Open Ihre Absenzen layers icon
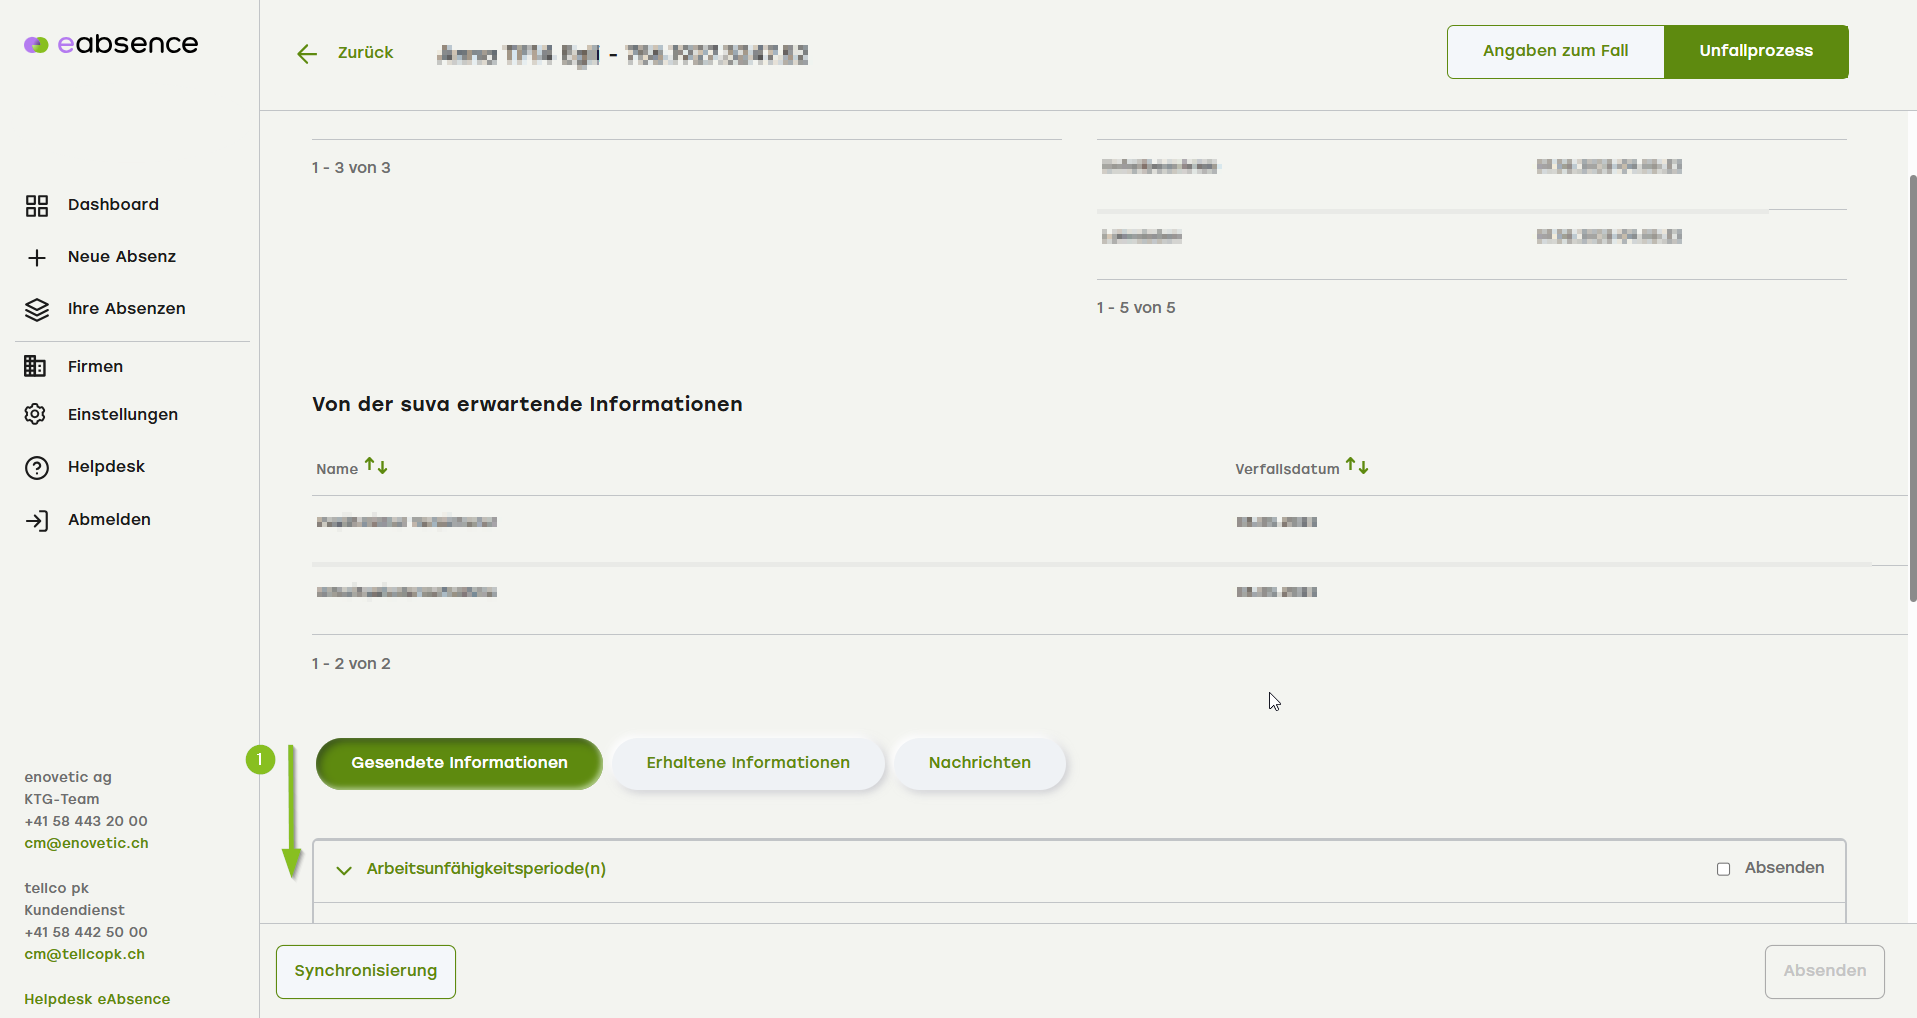The width and height of the screenshot is (1917, 1018). click(x=37, y=310)
